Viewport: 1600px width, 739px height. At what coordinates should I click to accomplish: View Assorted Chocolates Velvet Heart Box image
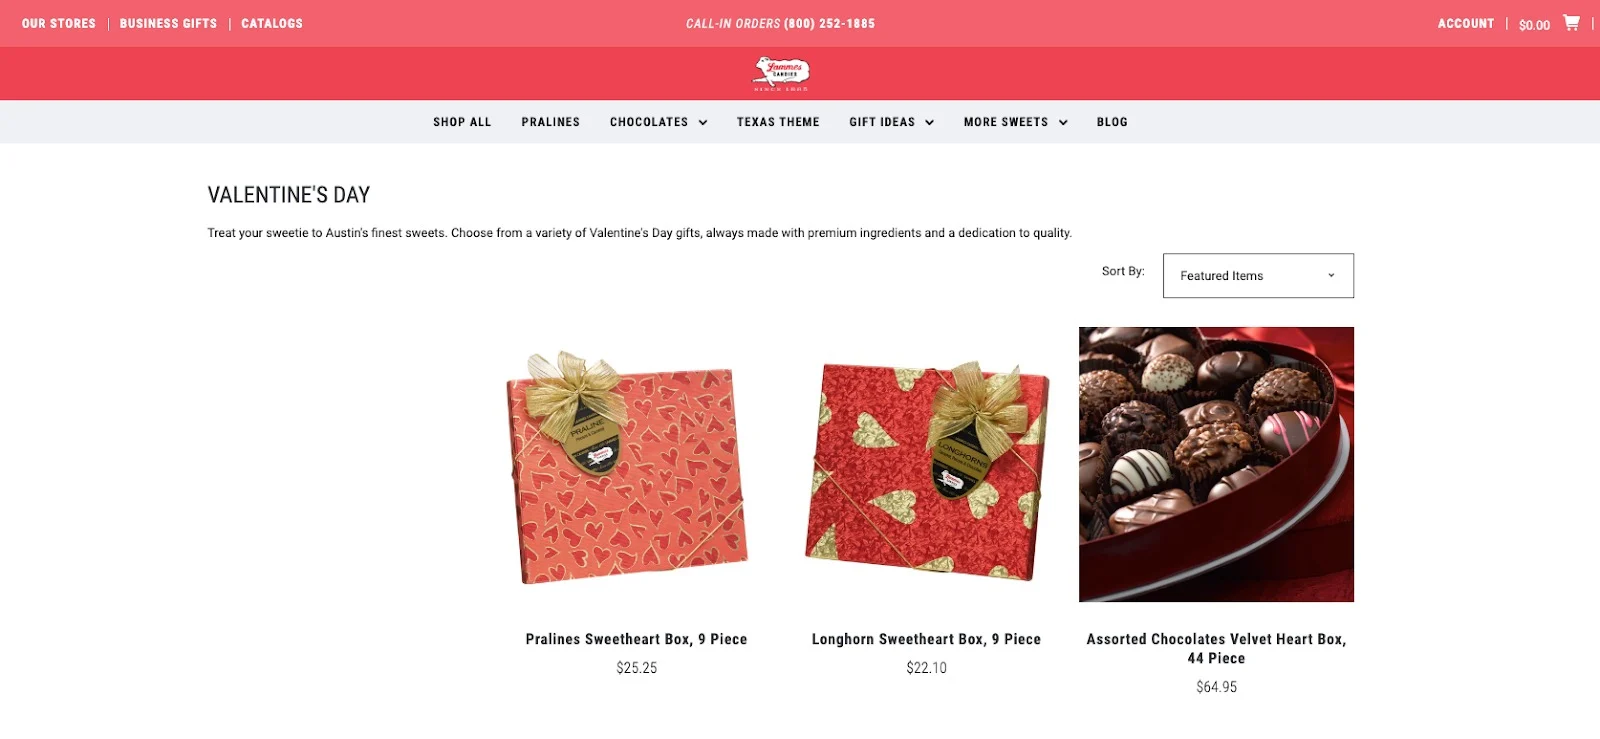coord(1216,464)
